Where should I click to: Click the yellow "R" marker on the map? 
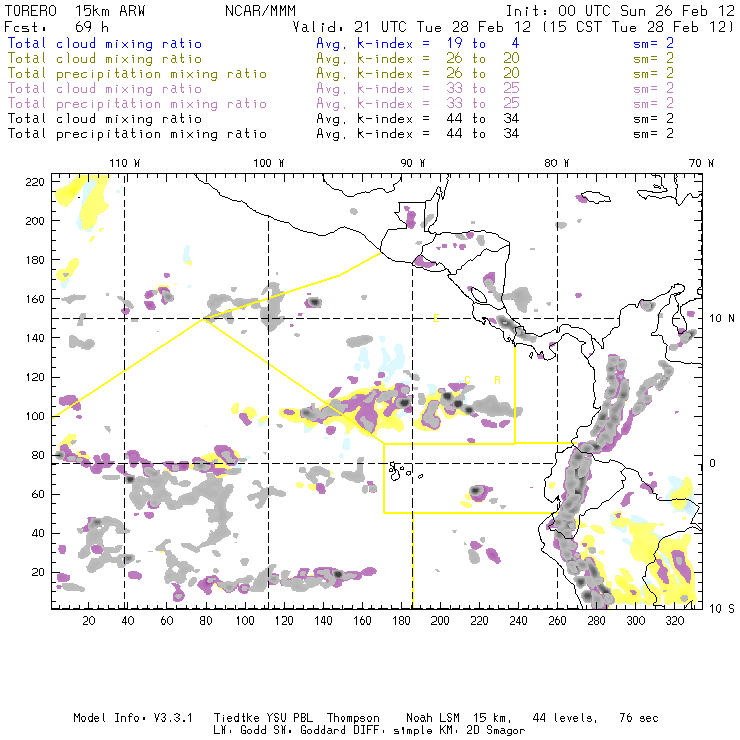[497, 380]
